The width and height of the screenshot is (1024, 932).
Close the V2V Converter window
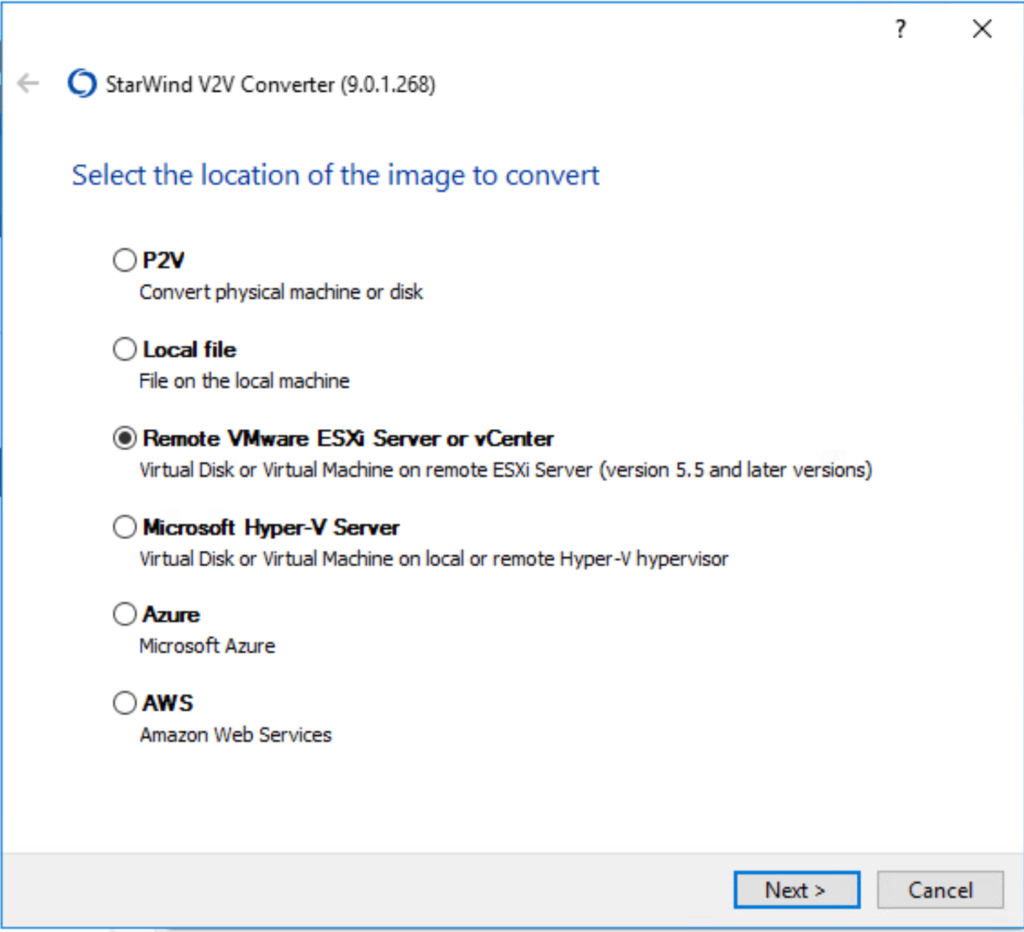[982, 29]
